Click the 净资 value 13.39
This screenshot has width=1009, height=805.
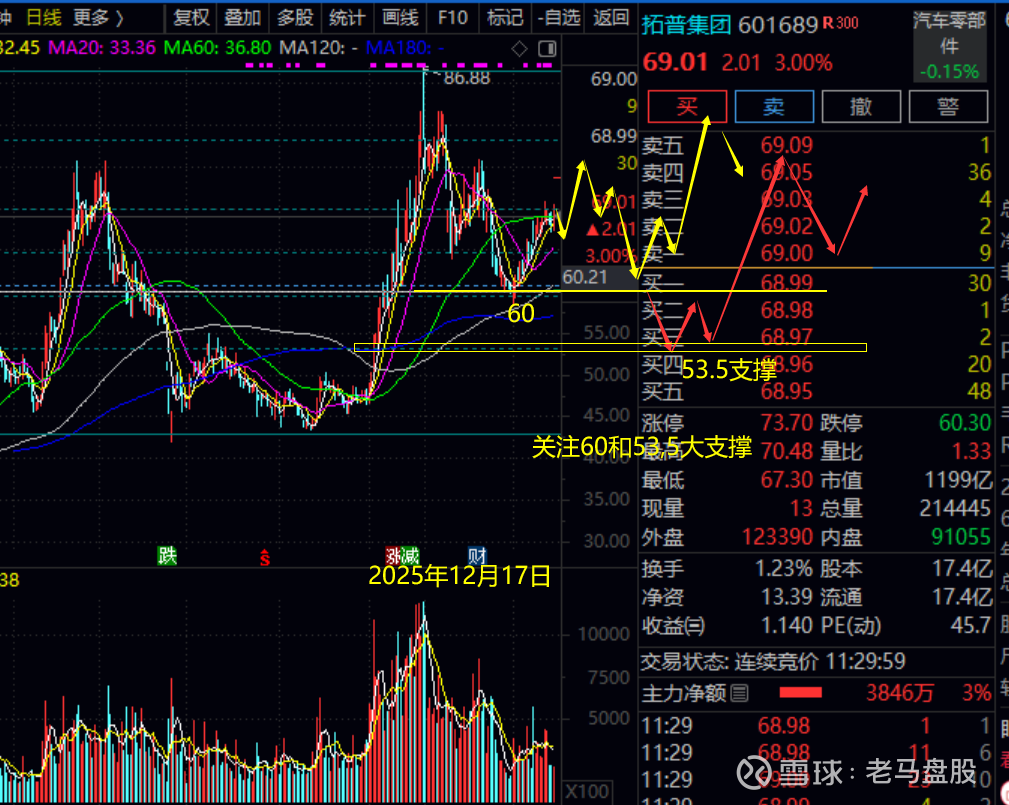point(786,597)
